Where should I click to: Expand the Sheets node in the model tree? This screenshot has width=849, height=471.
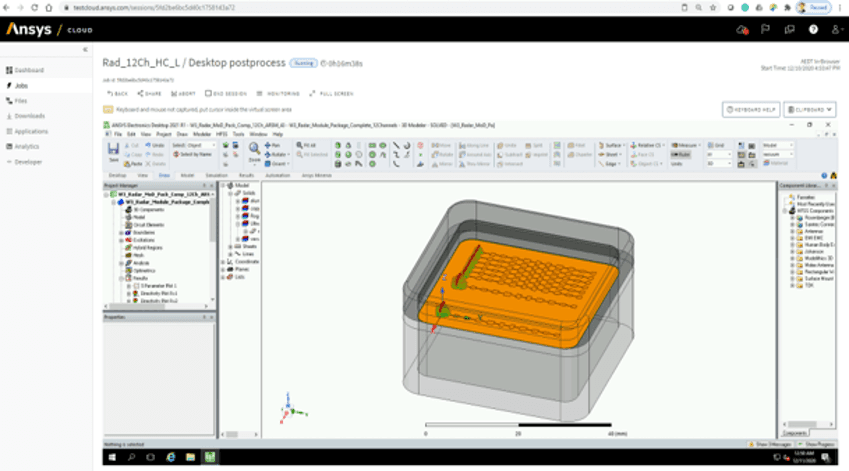click(x=230, y=246)
